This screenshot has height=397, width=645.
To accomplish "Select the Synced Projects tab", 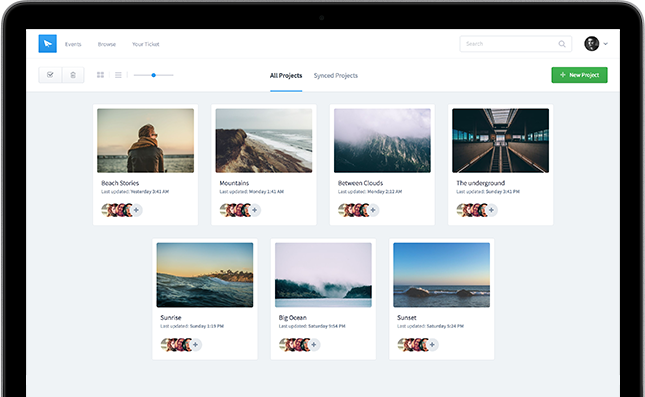I will coord(336,76).
